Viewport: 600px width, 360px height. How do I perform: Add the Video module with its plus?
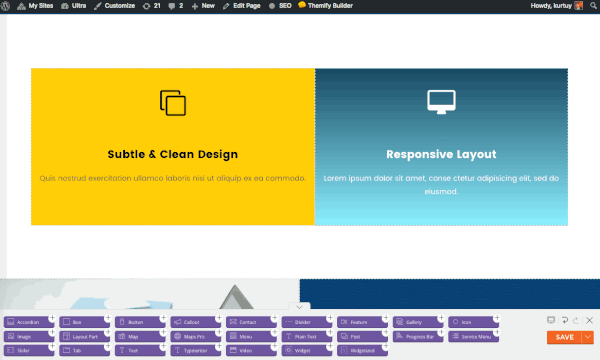point(274,346)
